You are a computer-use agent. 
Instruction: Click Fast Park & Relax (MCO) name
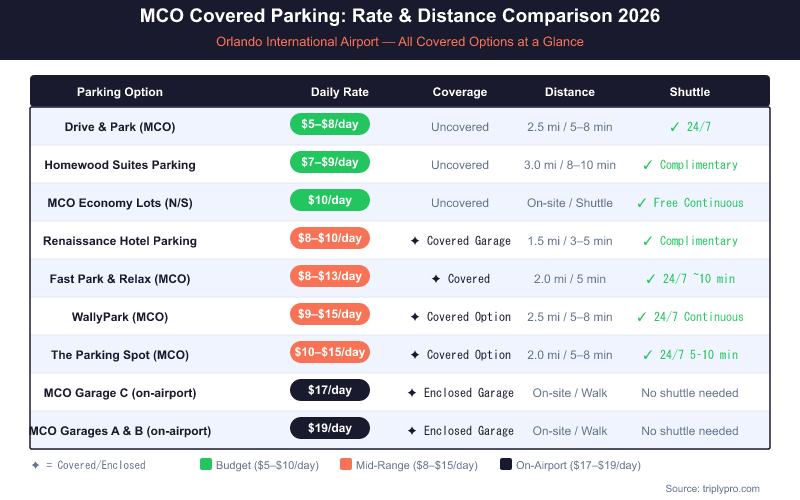(120, 279)
